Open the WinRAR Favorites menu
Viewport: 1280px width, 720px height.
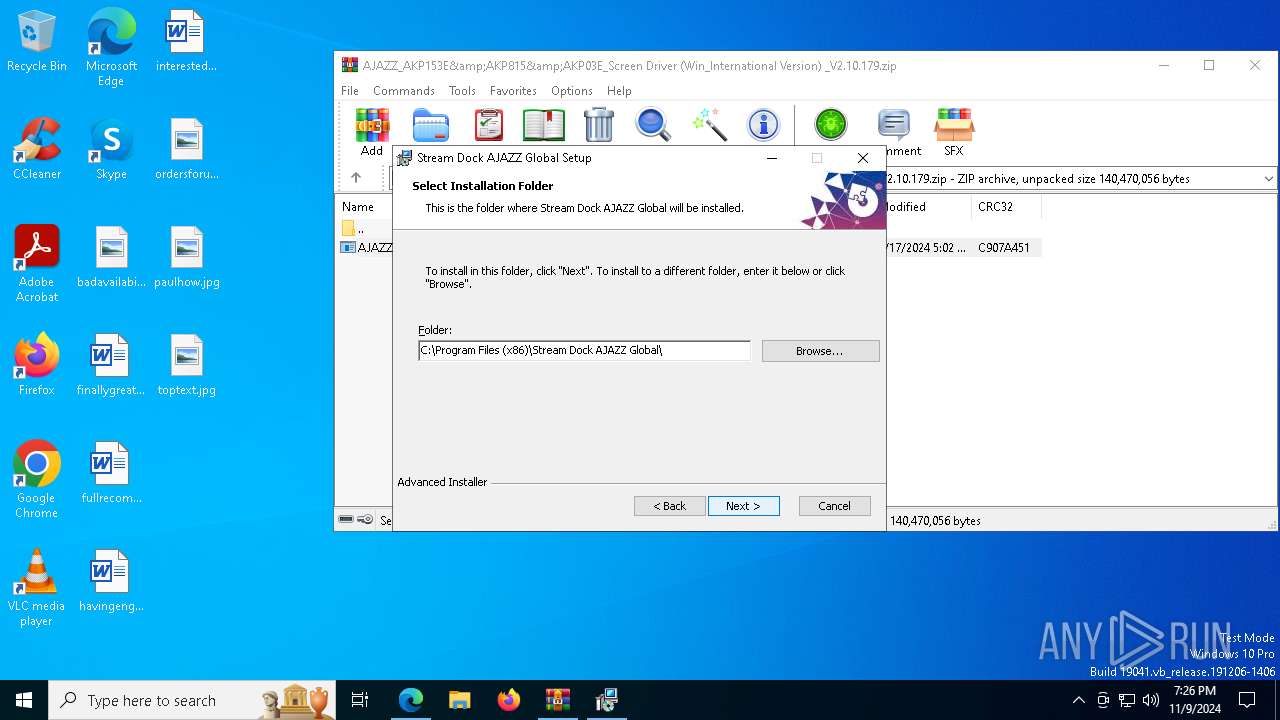[513, 91]
